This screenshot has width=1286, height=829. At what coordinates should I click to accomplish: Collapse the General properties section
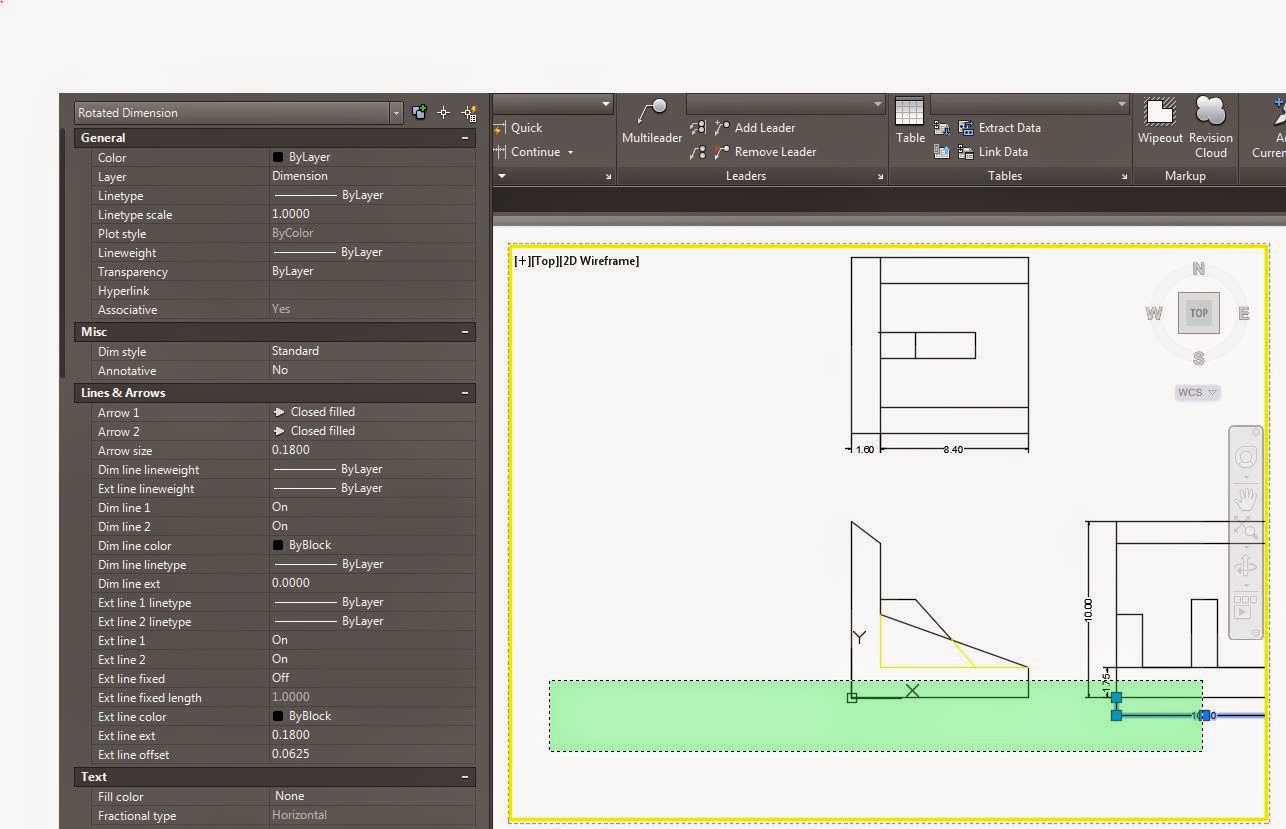464,138
